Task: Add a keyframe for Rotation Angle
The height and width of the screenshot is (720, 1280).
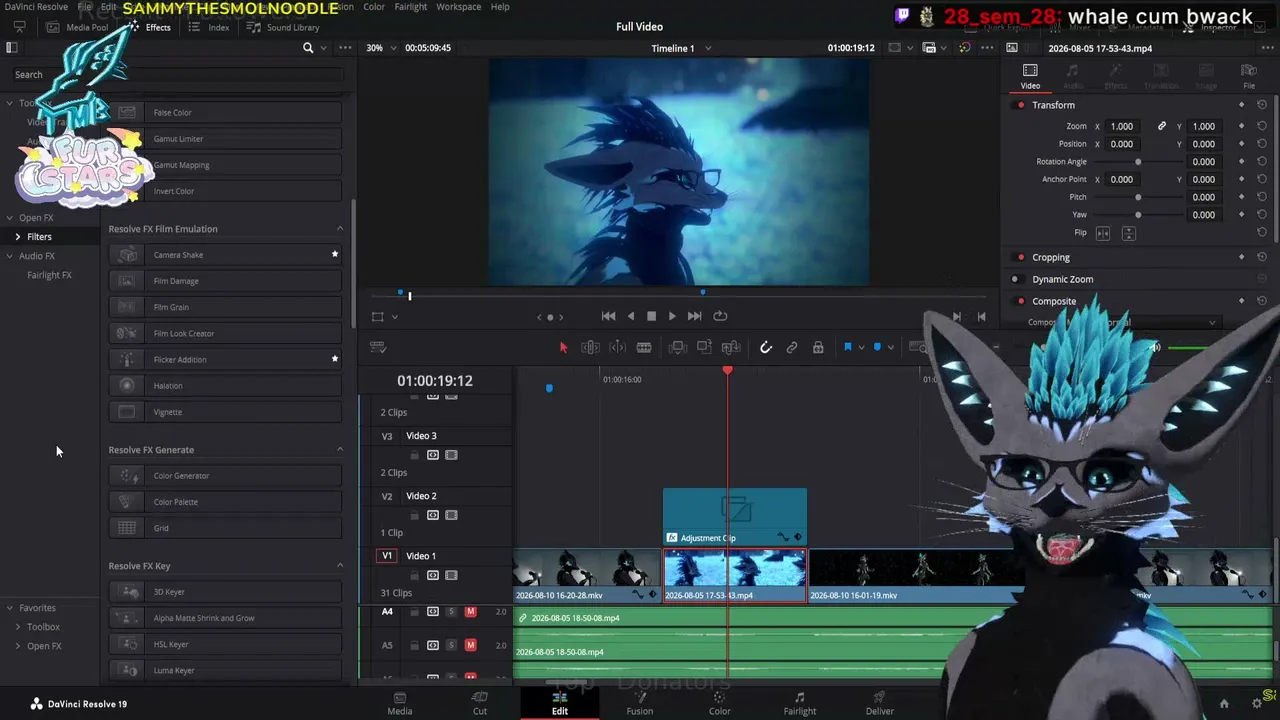Action: coord(1241,162)
